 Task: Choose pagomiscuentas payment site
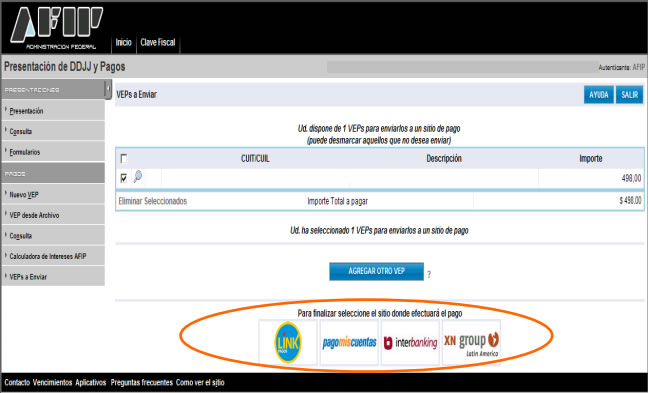pos(349,342)
